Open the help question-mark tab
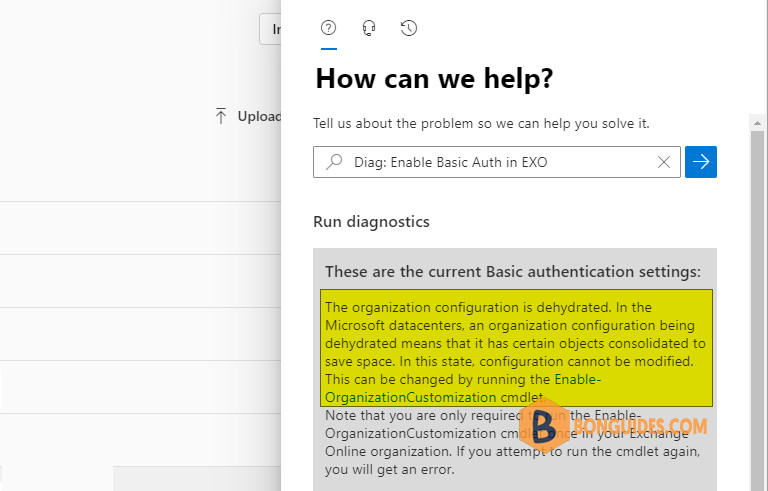Screen dimensions: 768x491 click(329, 28)
